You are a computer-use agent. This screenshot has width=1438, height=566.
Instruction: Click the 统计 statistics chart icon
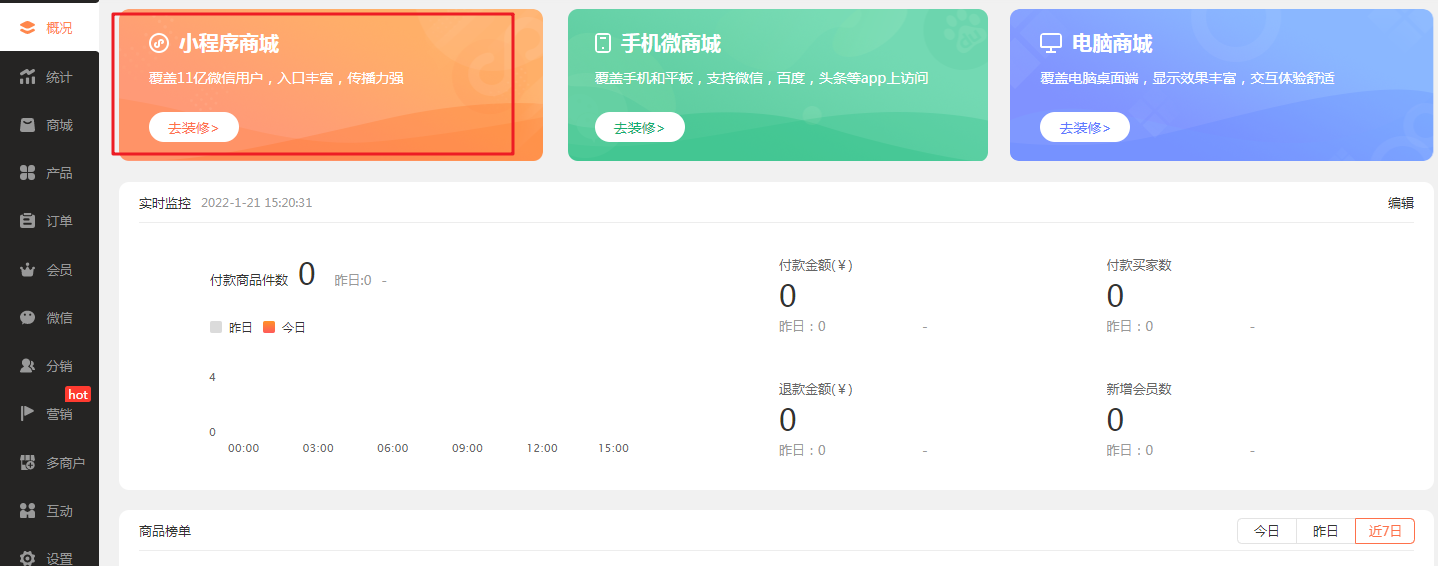point(28,77)
